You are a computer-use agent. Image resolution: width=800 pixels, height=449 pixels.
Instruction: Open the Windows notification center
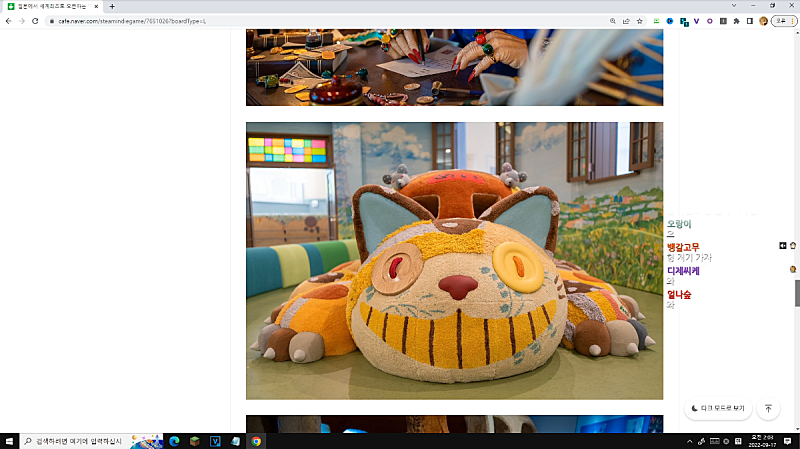pos(788,441)
